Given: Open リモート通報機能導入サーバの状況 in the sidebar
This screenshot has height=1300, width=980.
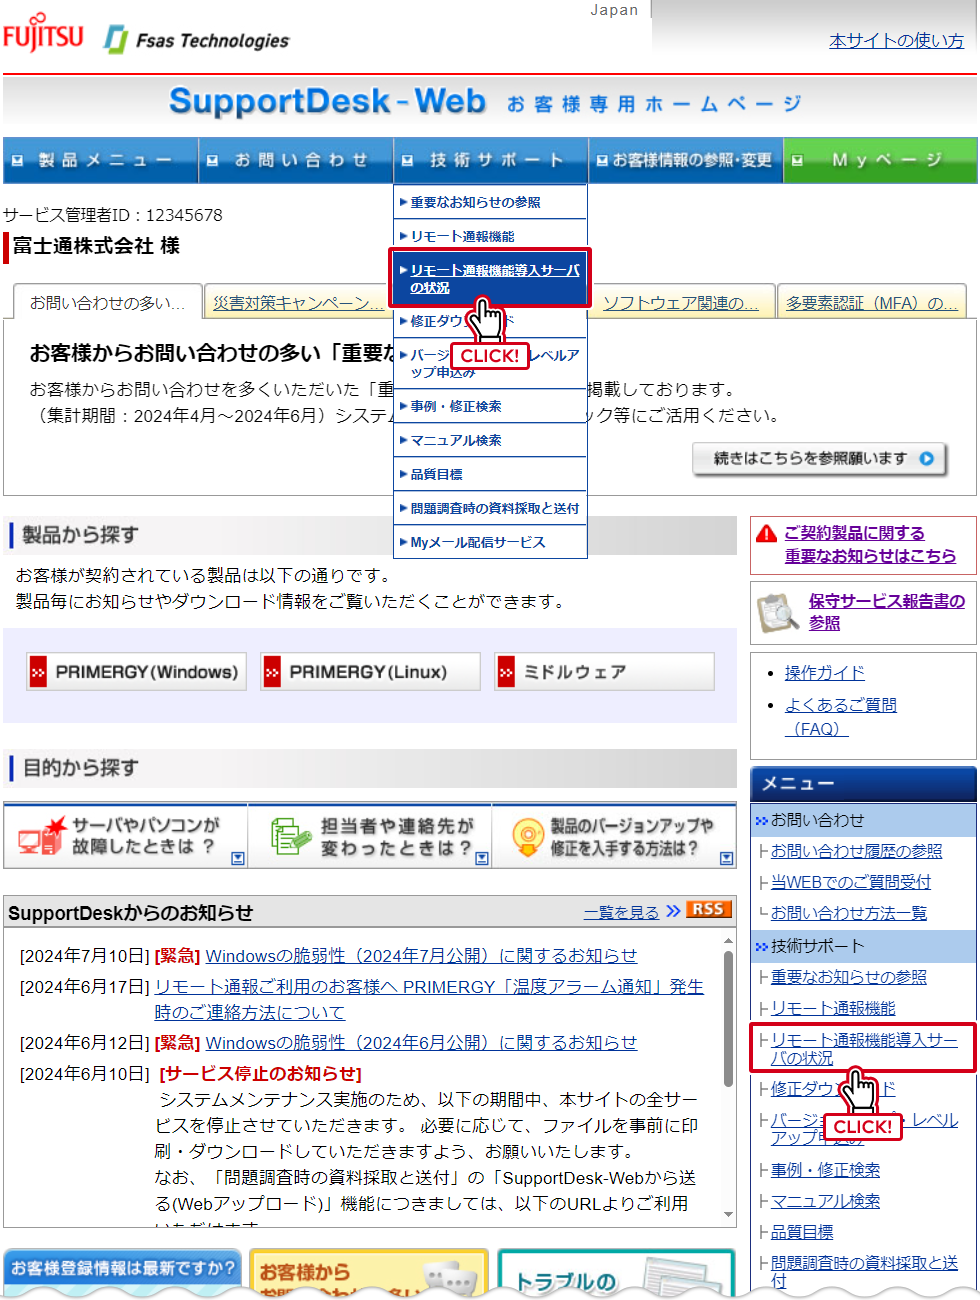Looking at the screenshot, I should (863, 1048).
